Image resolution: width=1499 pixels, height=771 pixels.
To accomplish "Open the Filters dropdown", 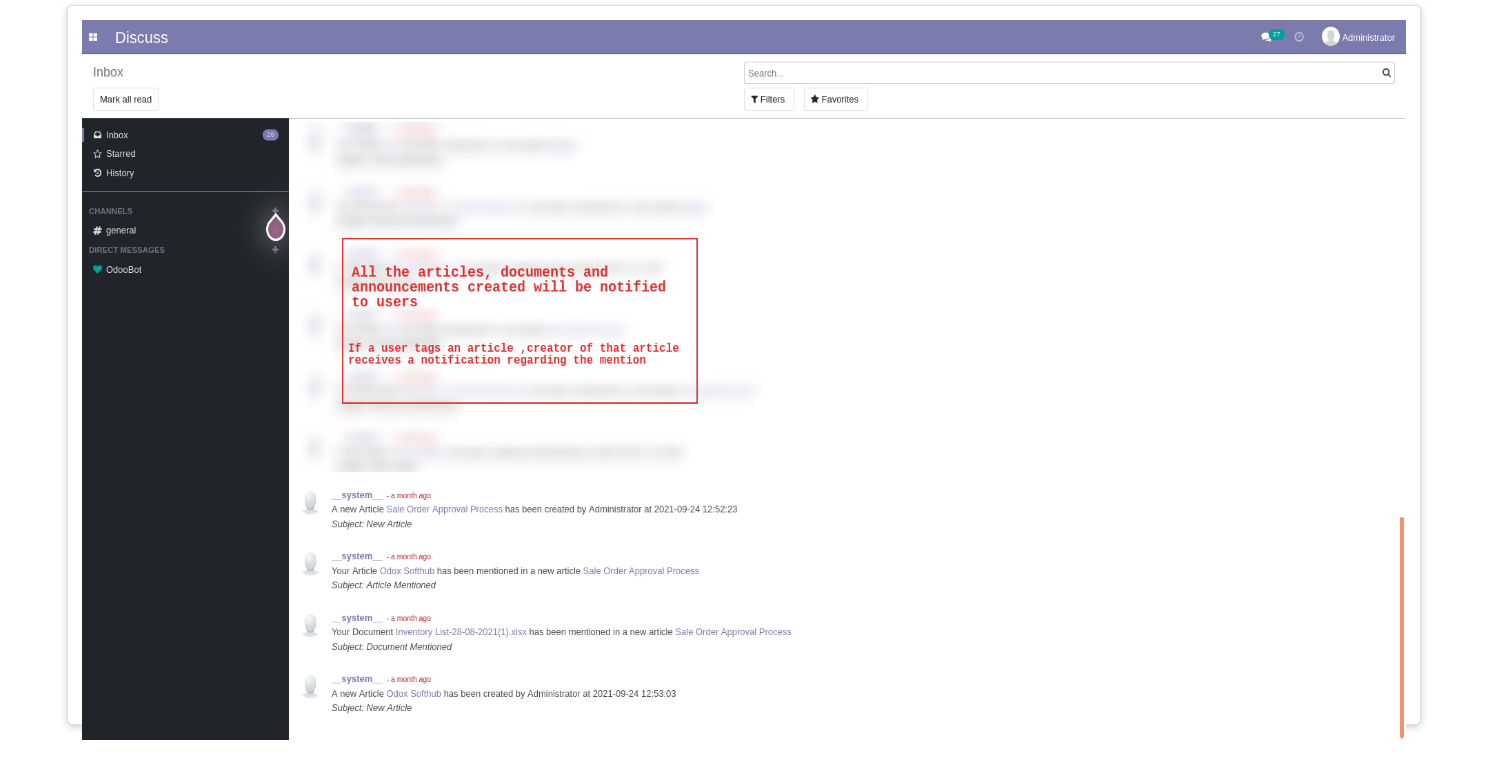I will coord(769,99).
